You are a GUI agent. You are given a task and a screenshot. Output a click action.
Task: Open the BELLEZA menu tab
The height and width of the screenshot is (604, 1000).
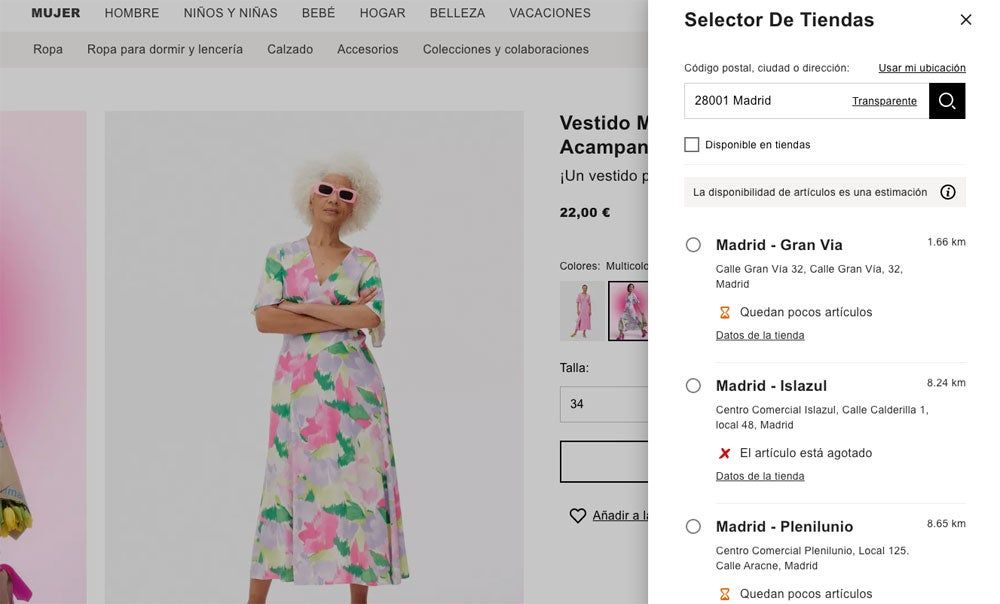pyautogui.click(x=458, y=13)
